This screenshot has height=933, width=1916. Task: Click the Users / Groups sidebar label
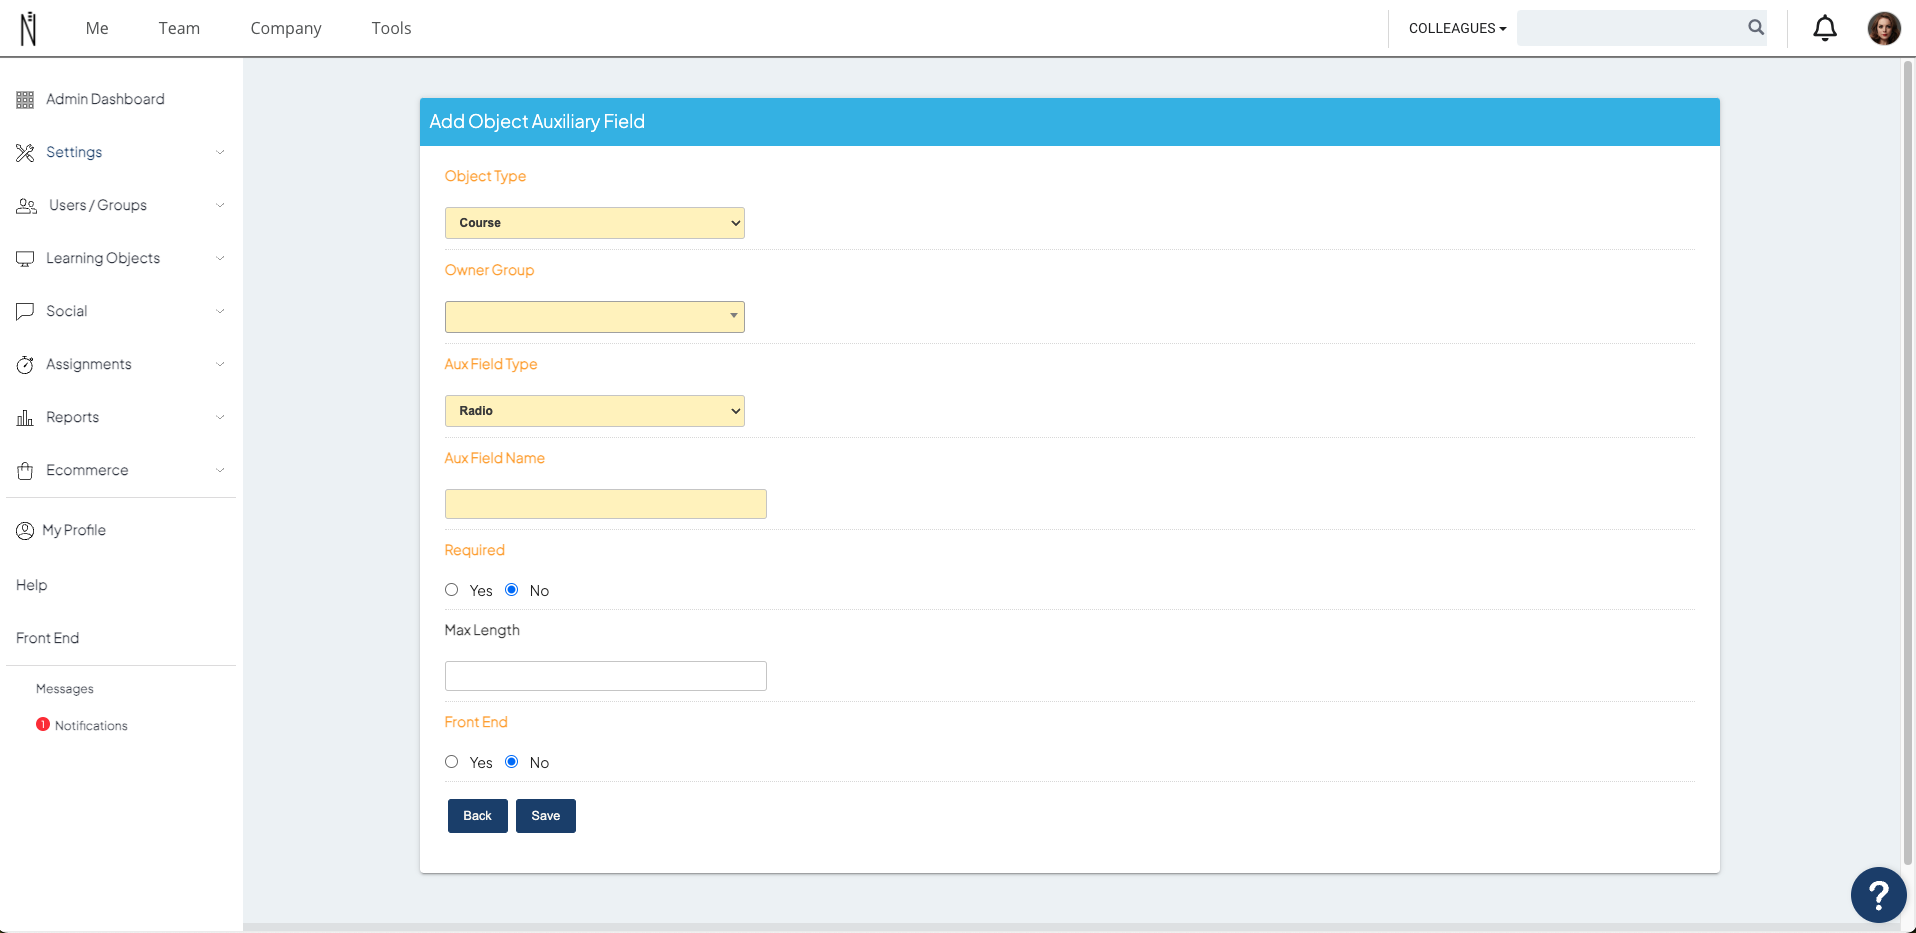[x=98, y=205]
